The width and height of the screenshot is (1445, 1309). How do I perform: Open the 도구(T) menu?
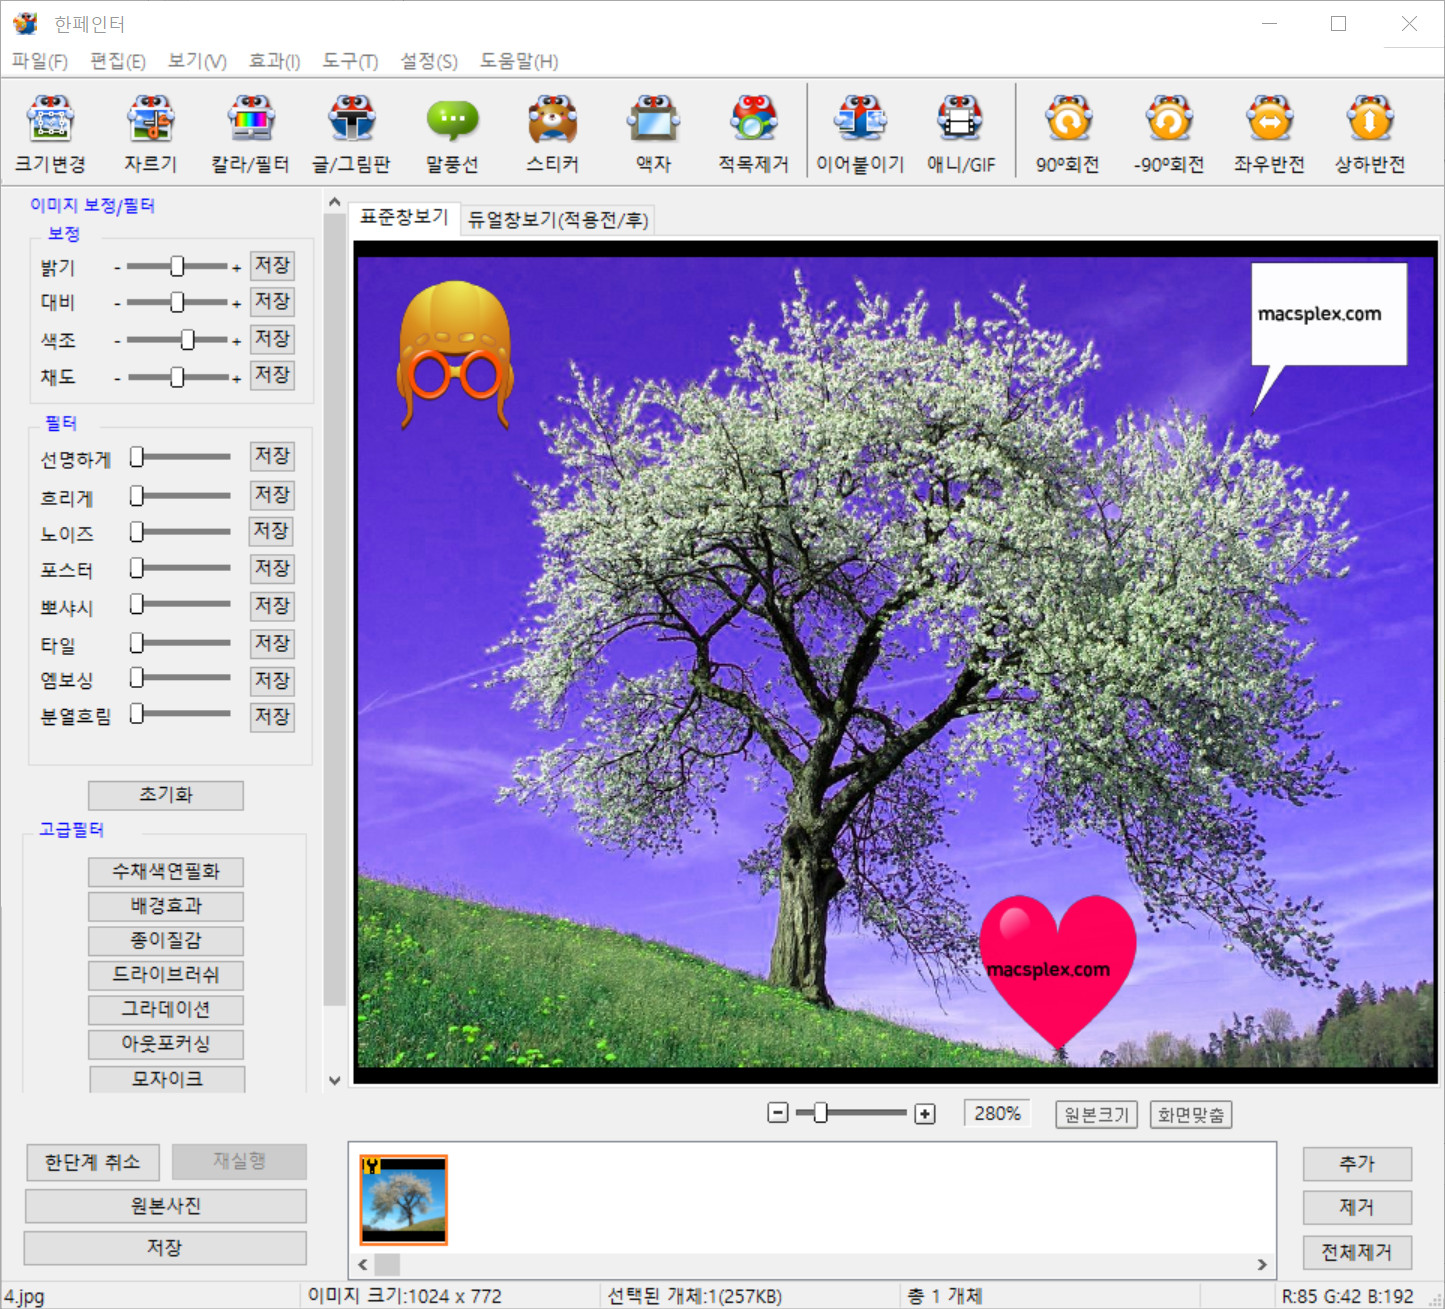[350, 61]
